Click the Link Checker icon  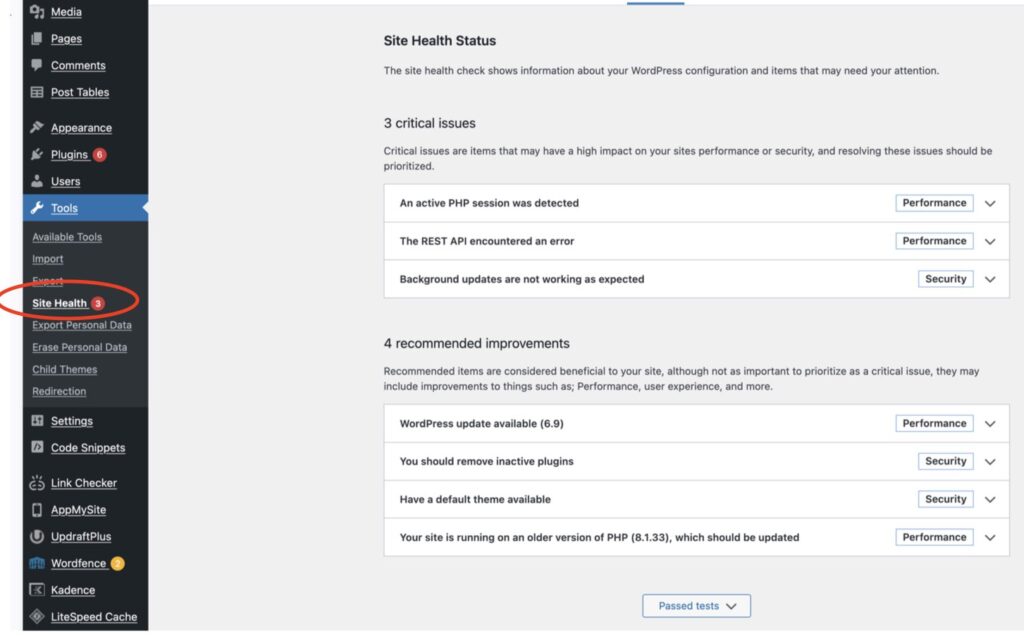pos(37,483)
